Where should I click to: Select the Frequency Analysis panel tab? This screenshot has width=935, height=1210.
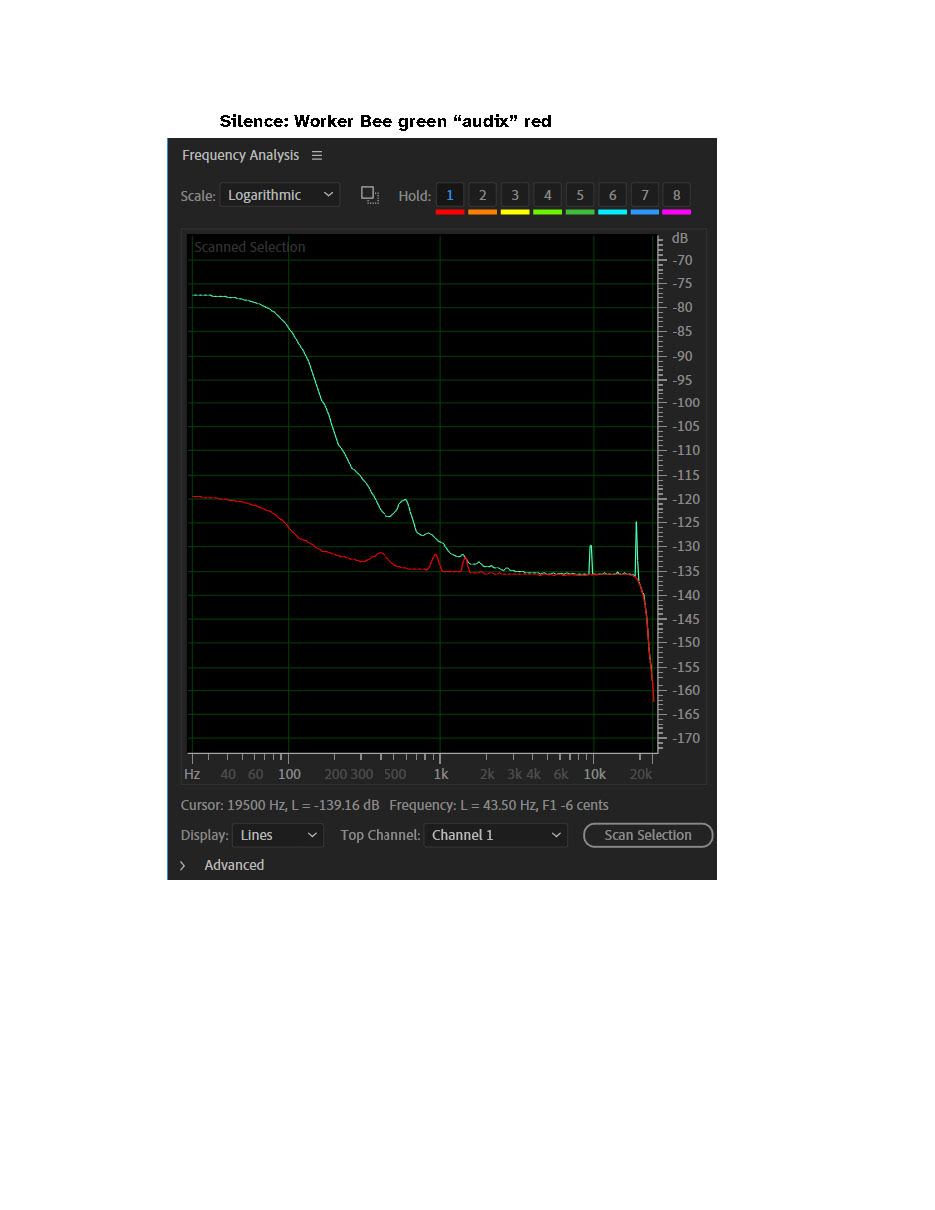[240, 155]
